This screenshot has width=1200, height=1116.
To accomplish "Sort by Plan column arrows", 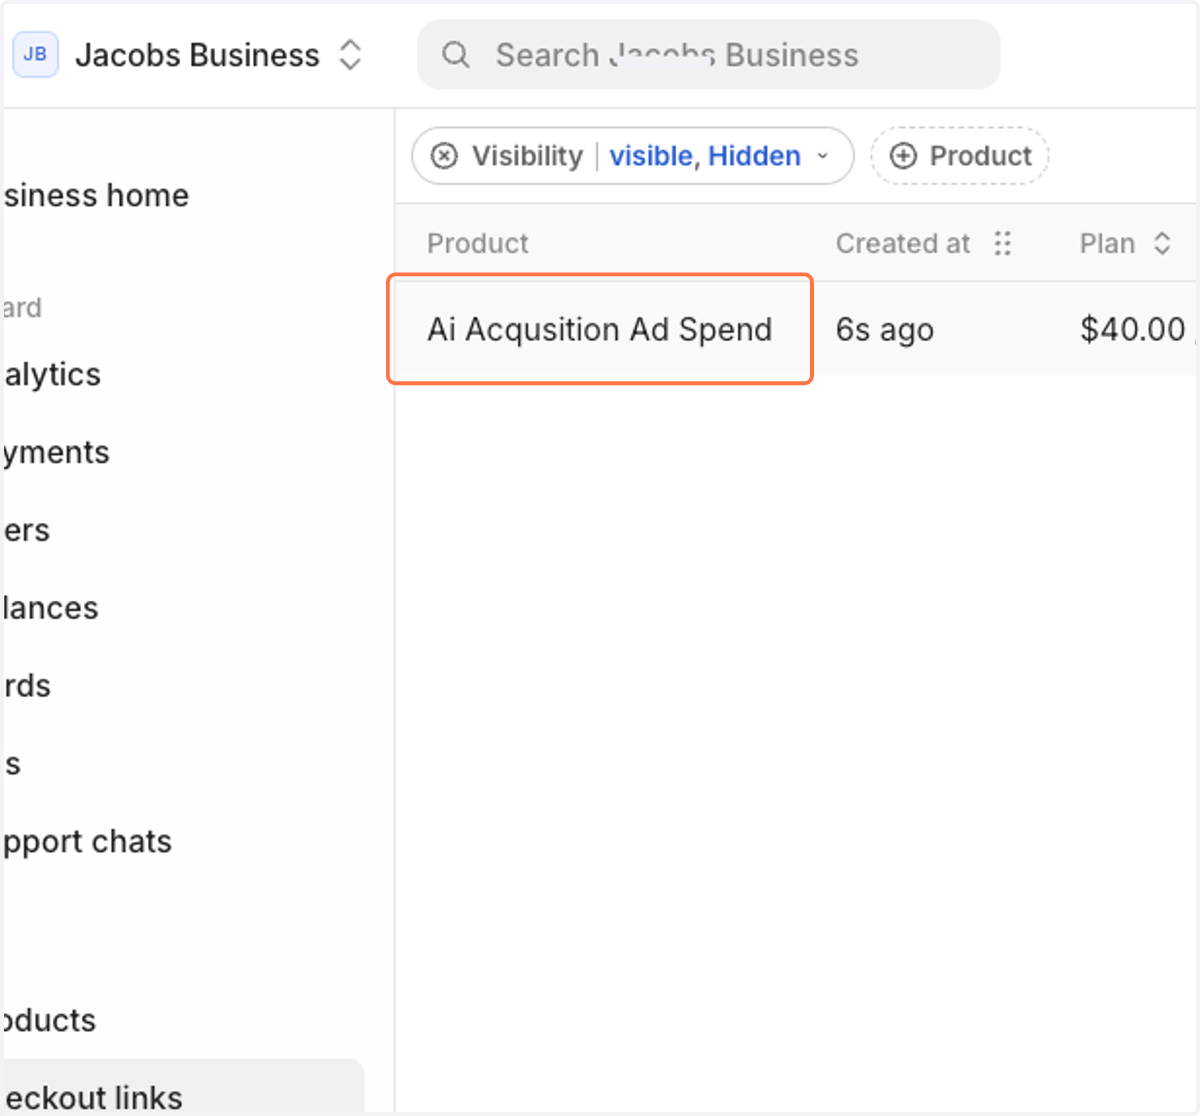I will click(x=1162, y=243).
